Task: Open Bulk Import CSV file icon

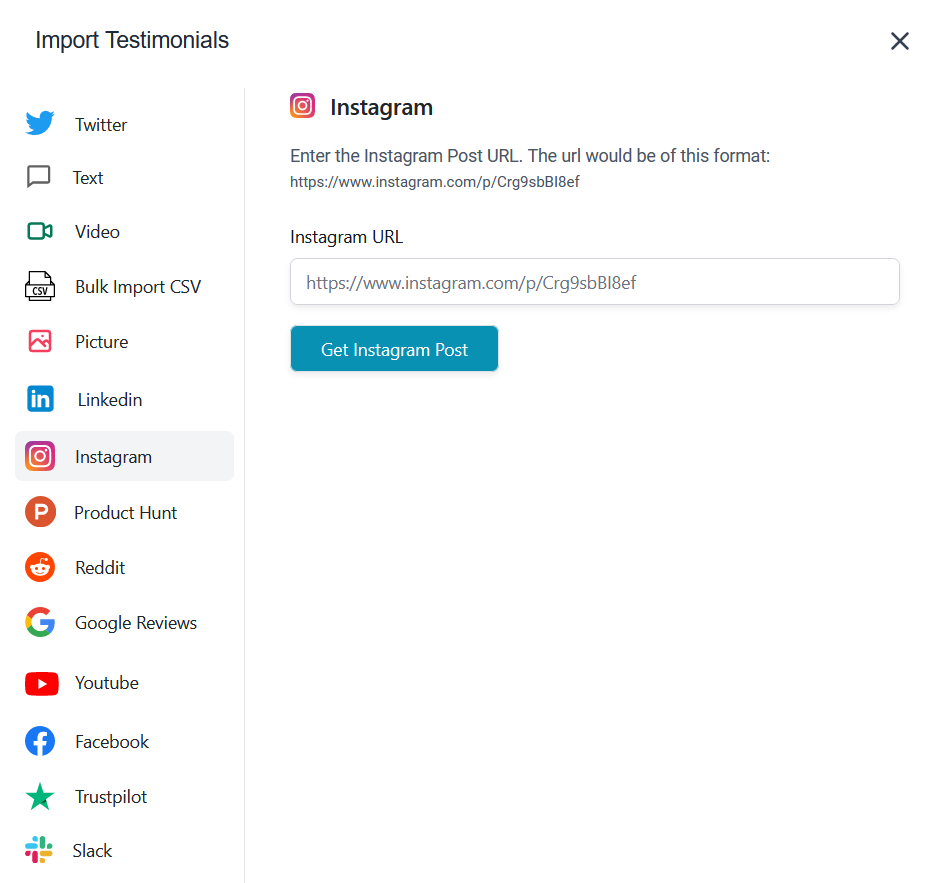Action: point(40,286)
